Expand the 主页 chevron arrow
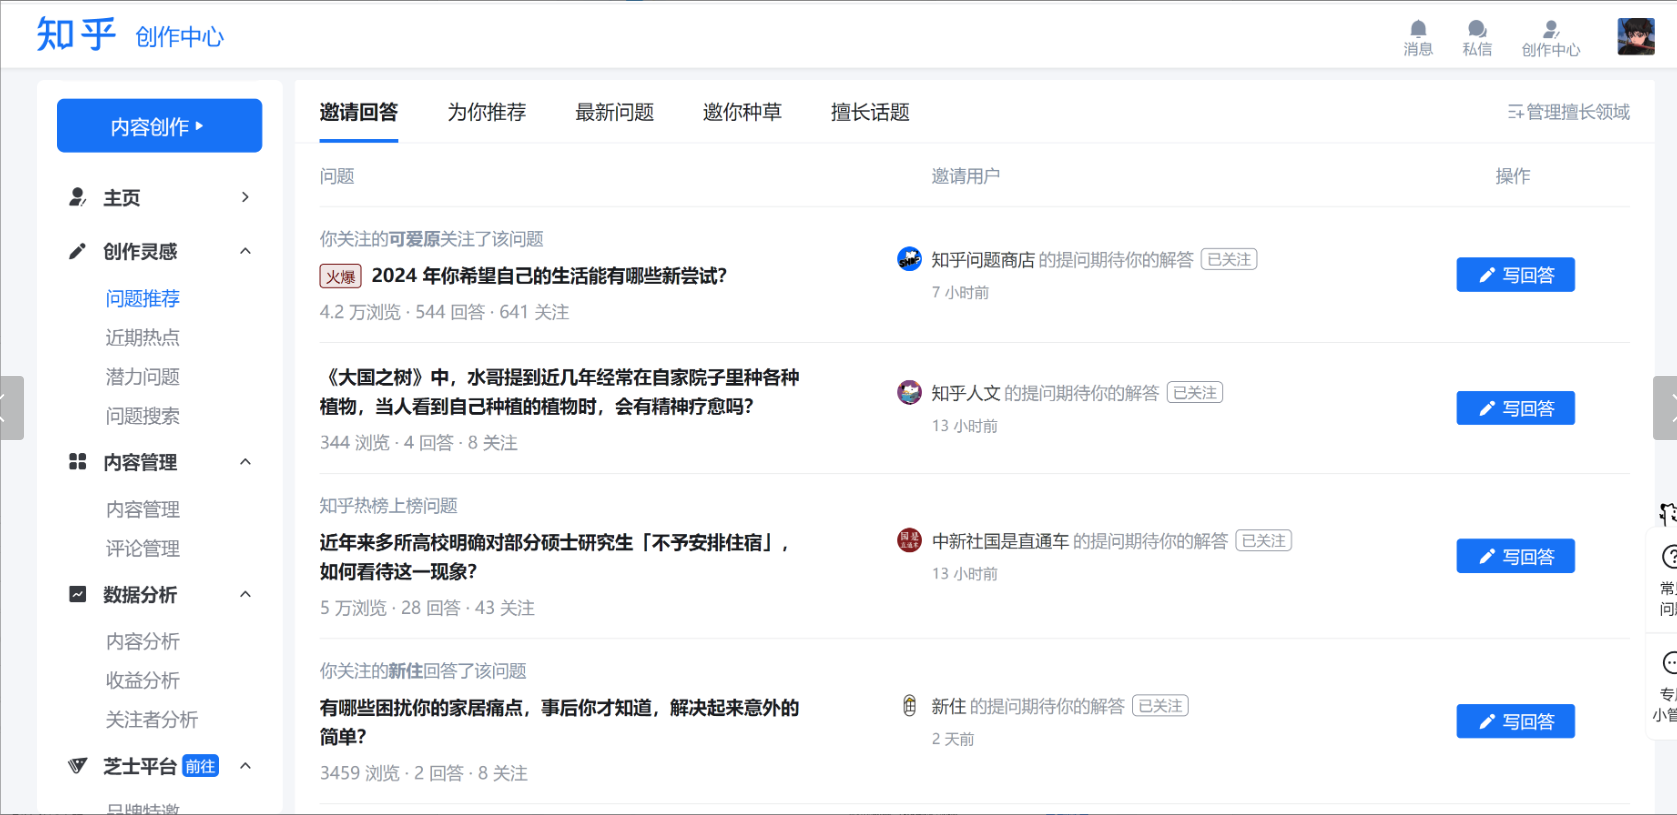The image size is (1677, 815). (245, 197)
